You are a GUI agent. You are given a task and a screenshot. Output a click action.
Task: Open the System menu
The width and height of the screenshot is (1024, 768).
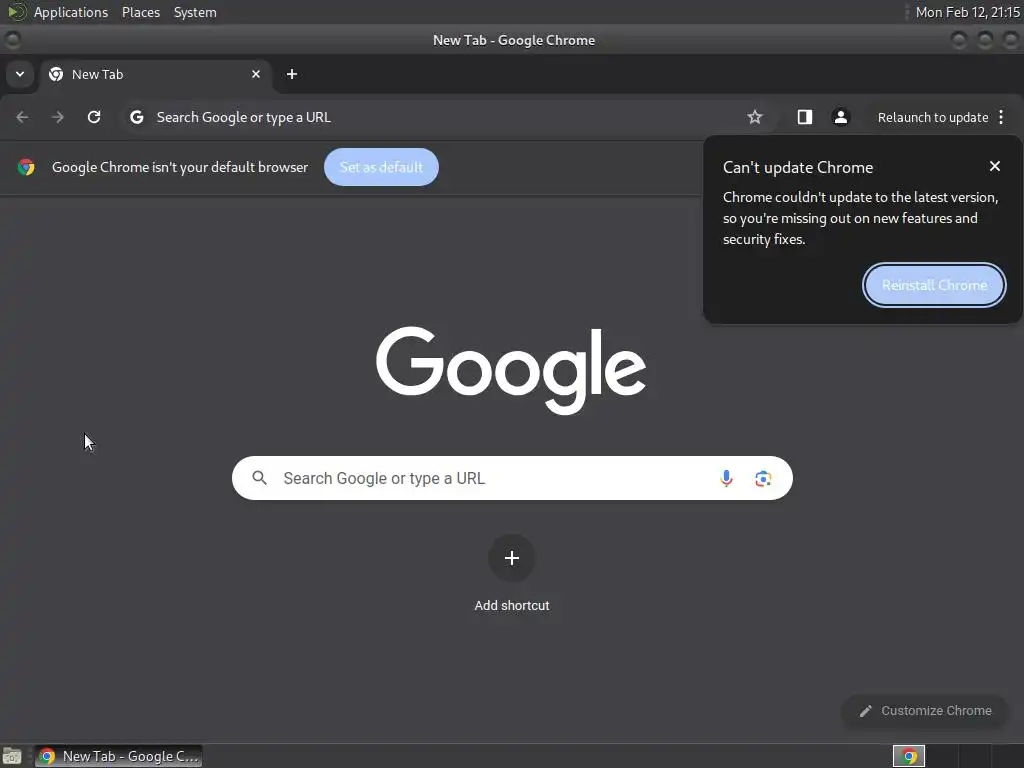195,12
